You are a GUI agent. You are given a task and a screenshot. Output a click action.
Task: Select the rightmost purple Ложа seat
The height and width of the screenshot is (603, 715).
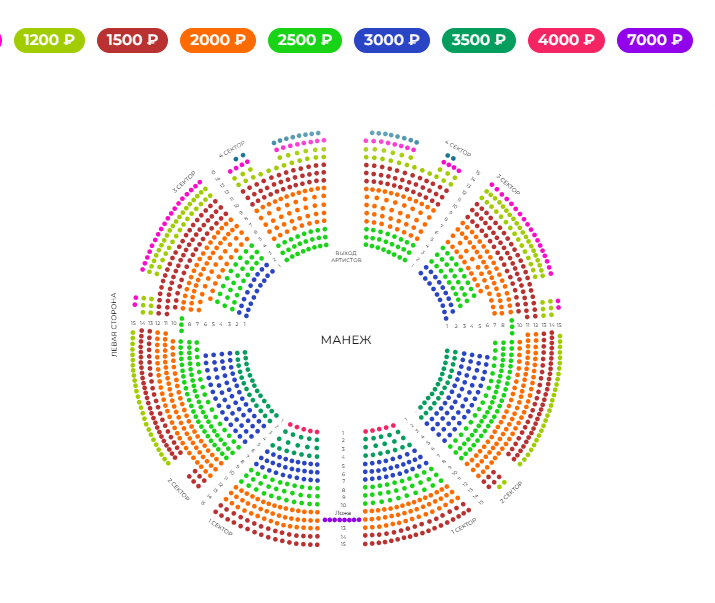(x=359, y=520)
